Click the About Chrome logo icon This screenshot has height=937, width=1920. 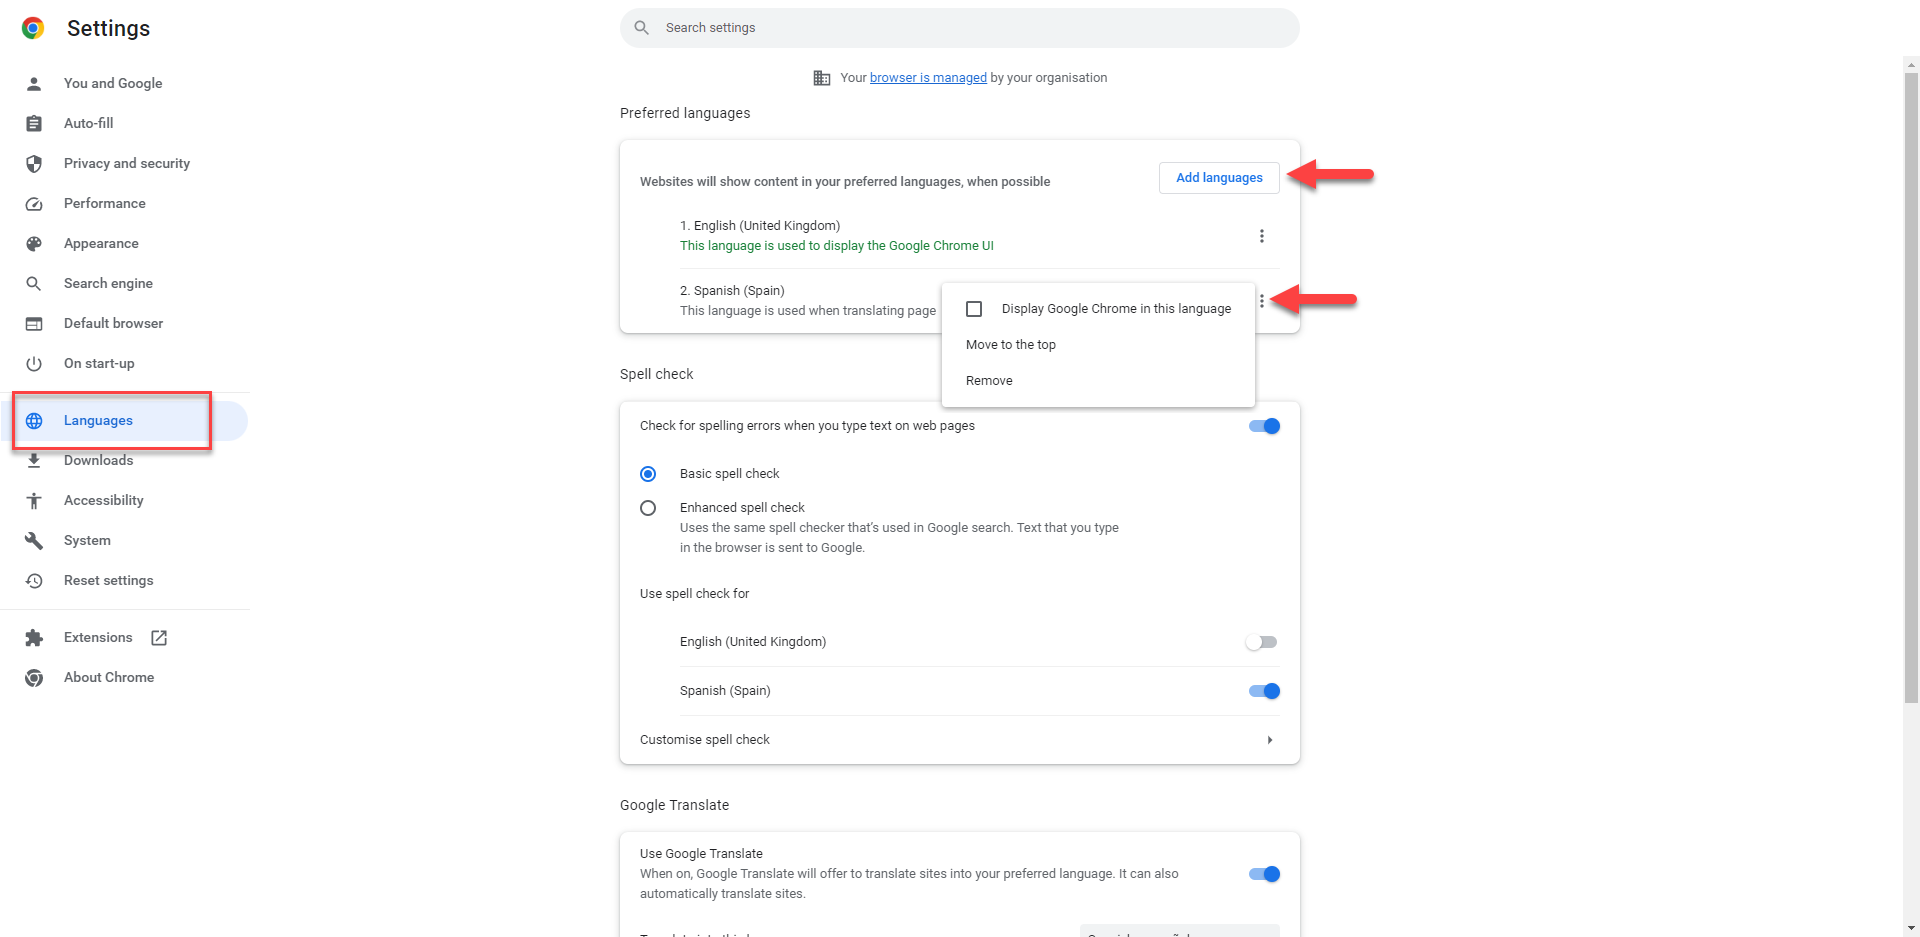34,677
